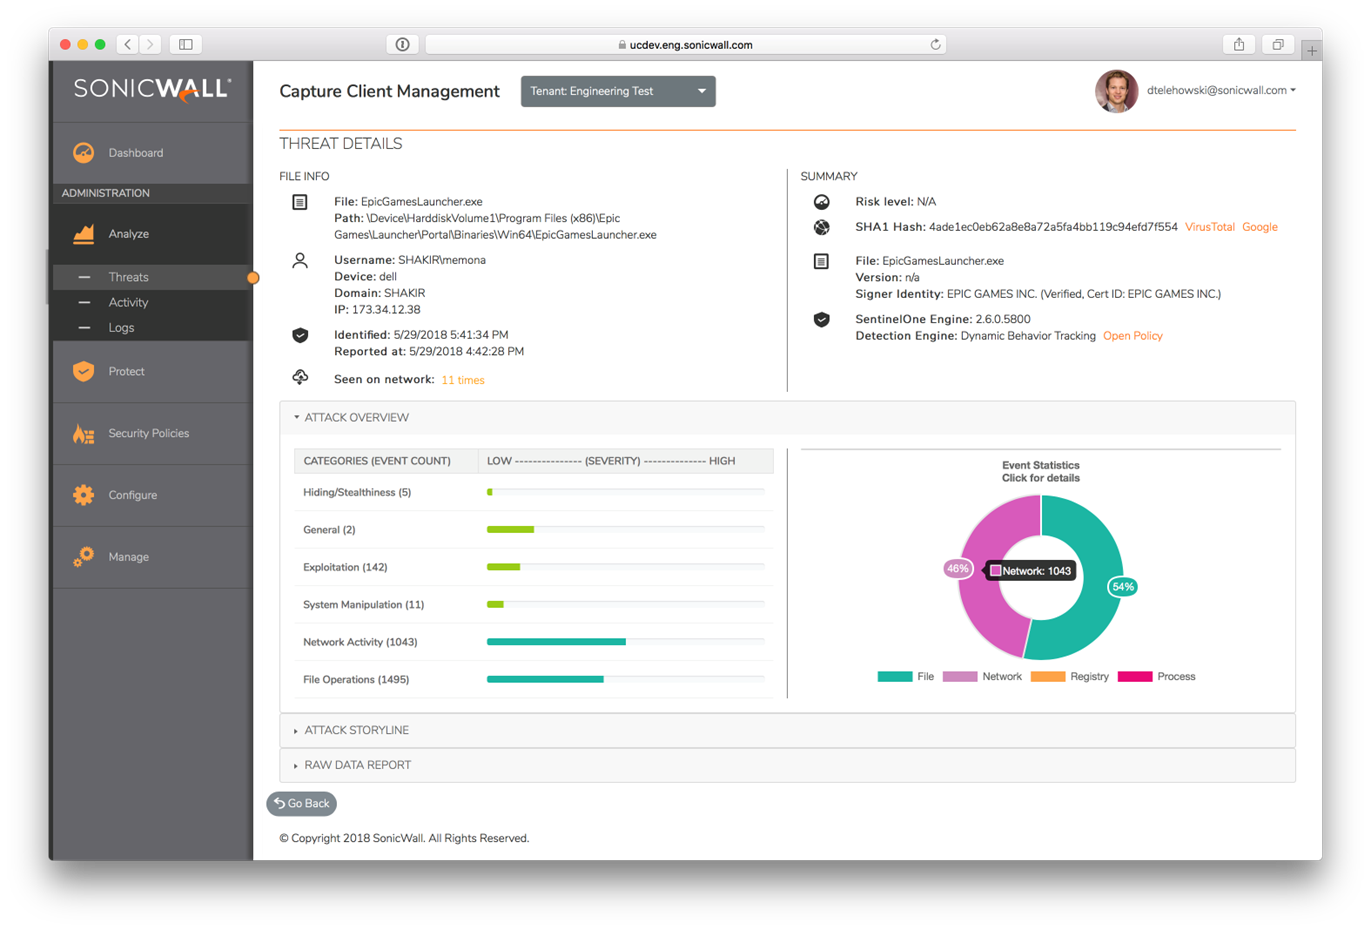Open the Tenant: Engineering Test dropdown

pyautogui.click(x=618, y=91)
